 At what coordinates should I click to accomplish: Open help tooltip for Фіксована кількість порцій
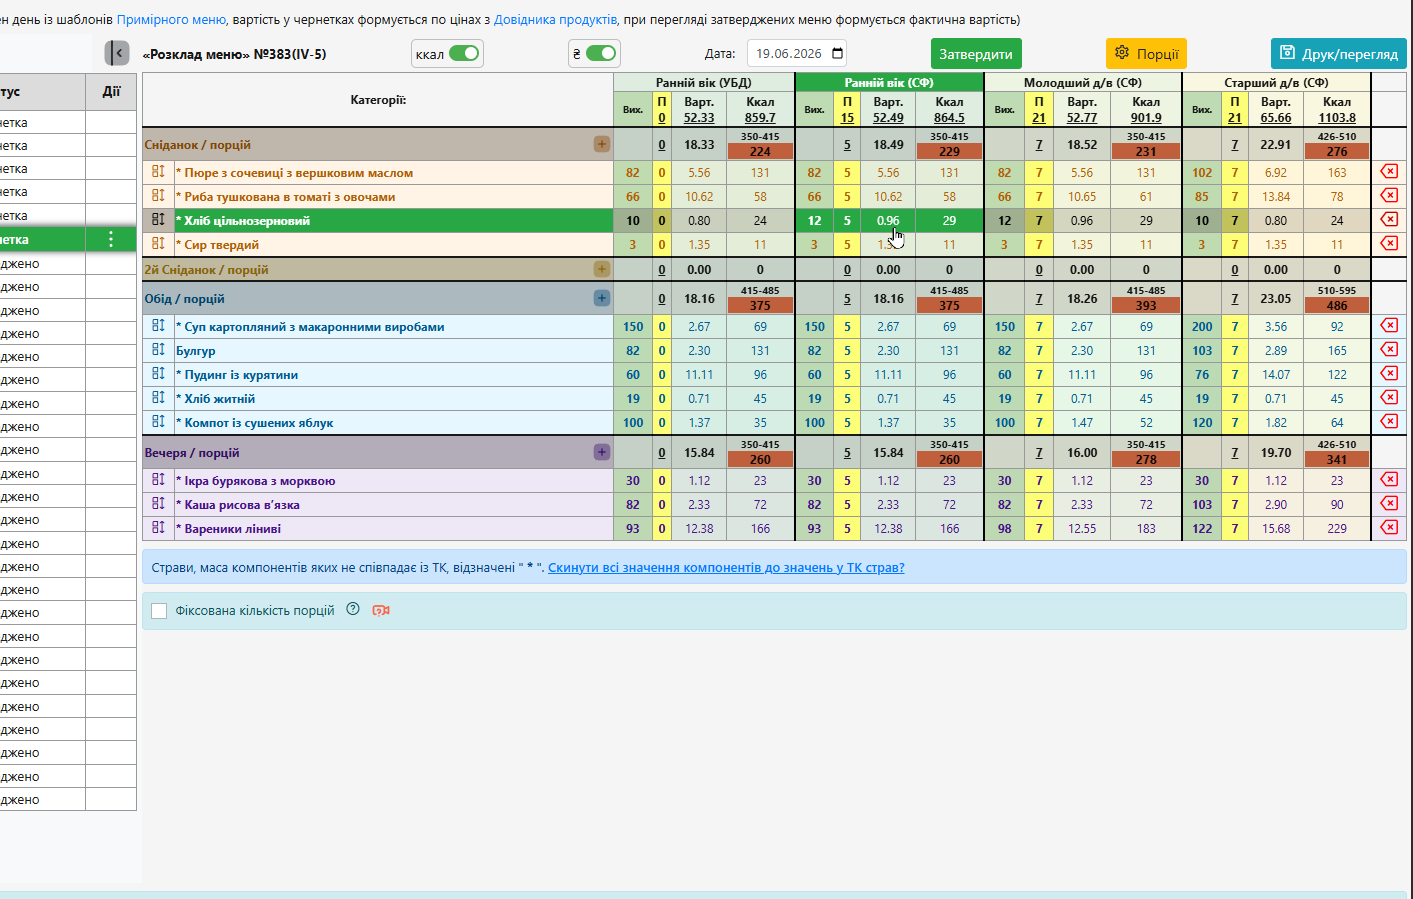click(353, 609)
